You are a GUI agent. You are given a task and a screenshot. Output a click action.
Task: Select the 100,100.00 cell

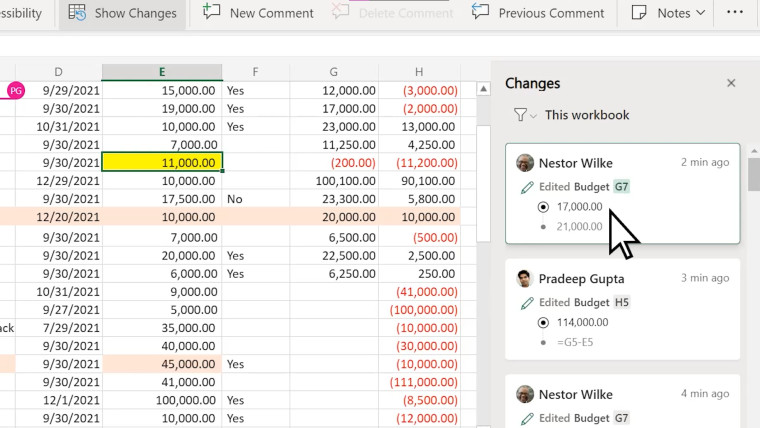click(x=334, y=181)
